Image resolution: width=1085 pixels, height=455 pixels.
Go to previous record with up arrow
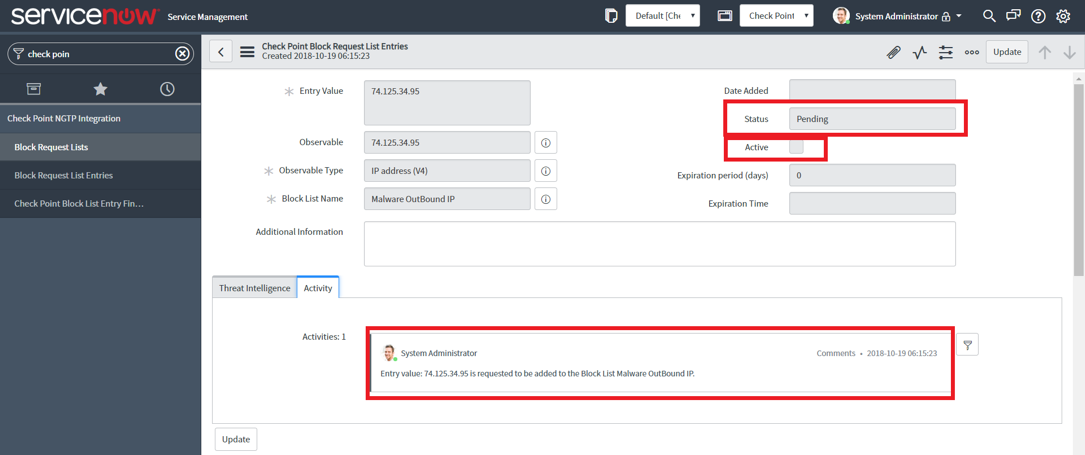click(1045, 52)
